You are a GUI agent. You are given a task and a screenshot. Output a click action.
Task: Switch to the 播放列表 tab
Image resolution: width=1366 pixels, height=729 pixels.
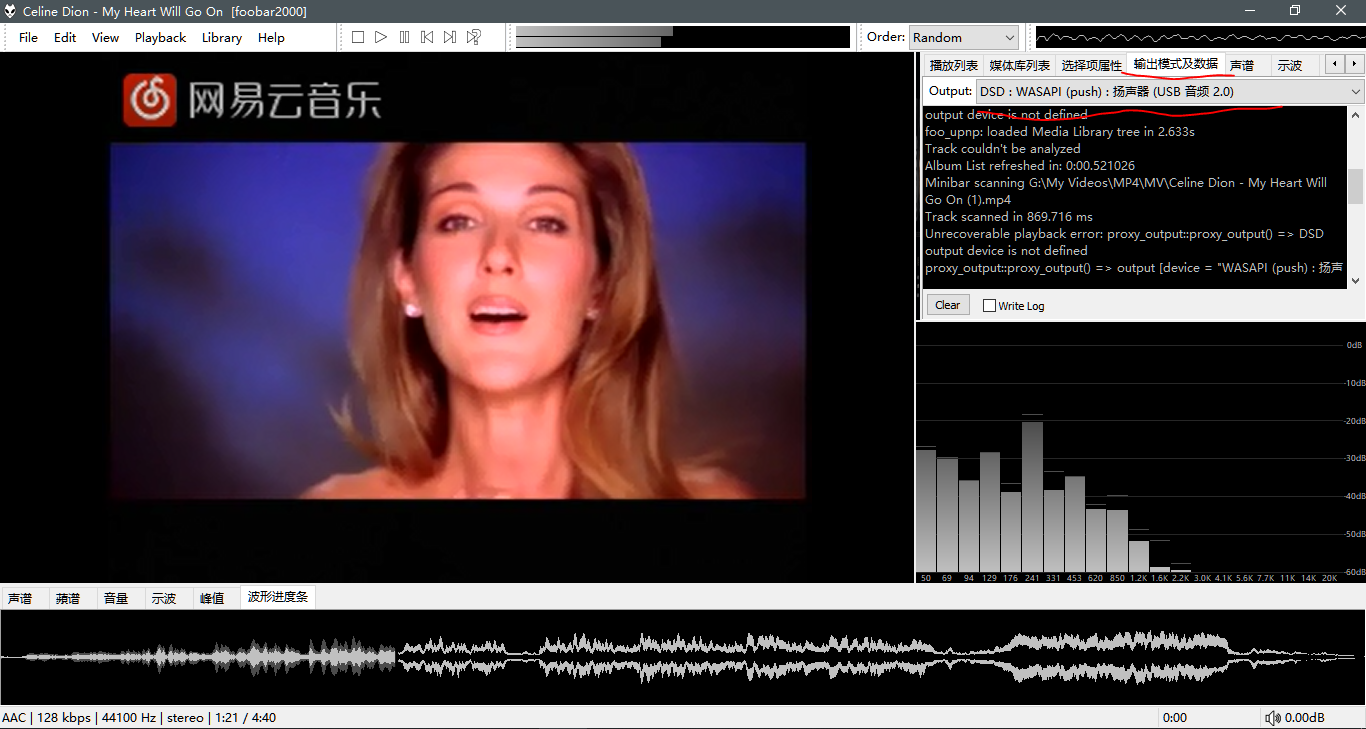[953, 65]
